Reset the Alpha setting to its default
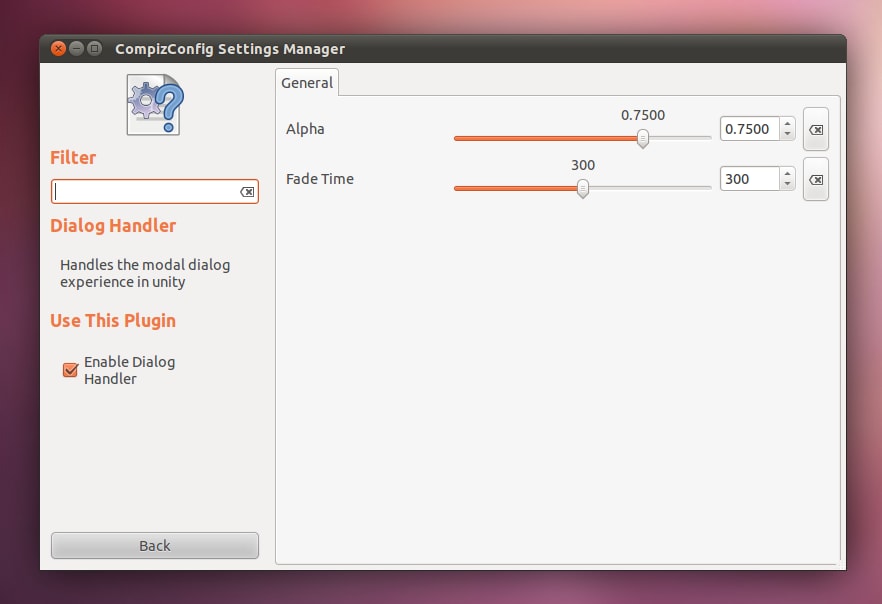This screenshot has width=882, height=604. 816,129
